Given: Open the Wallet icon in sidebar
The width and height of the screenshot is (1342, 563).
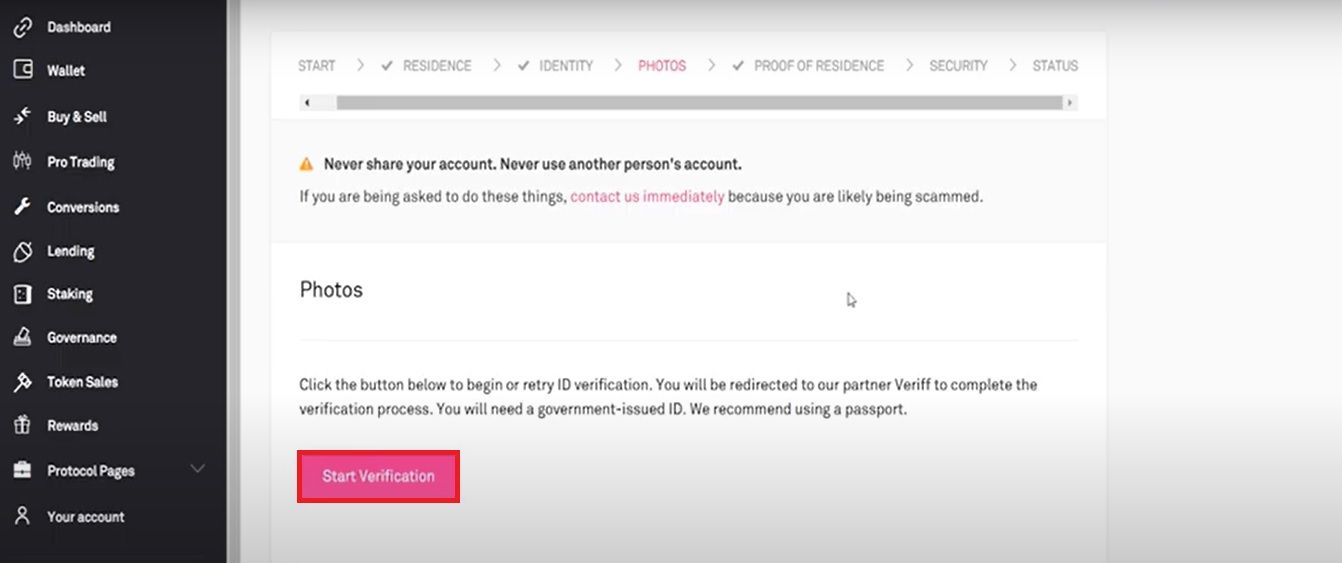Looking at the screenshot, I should (22, 70).
